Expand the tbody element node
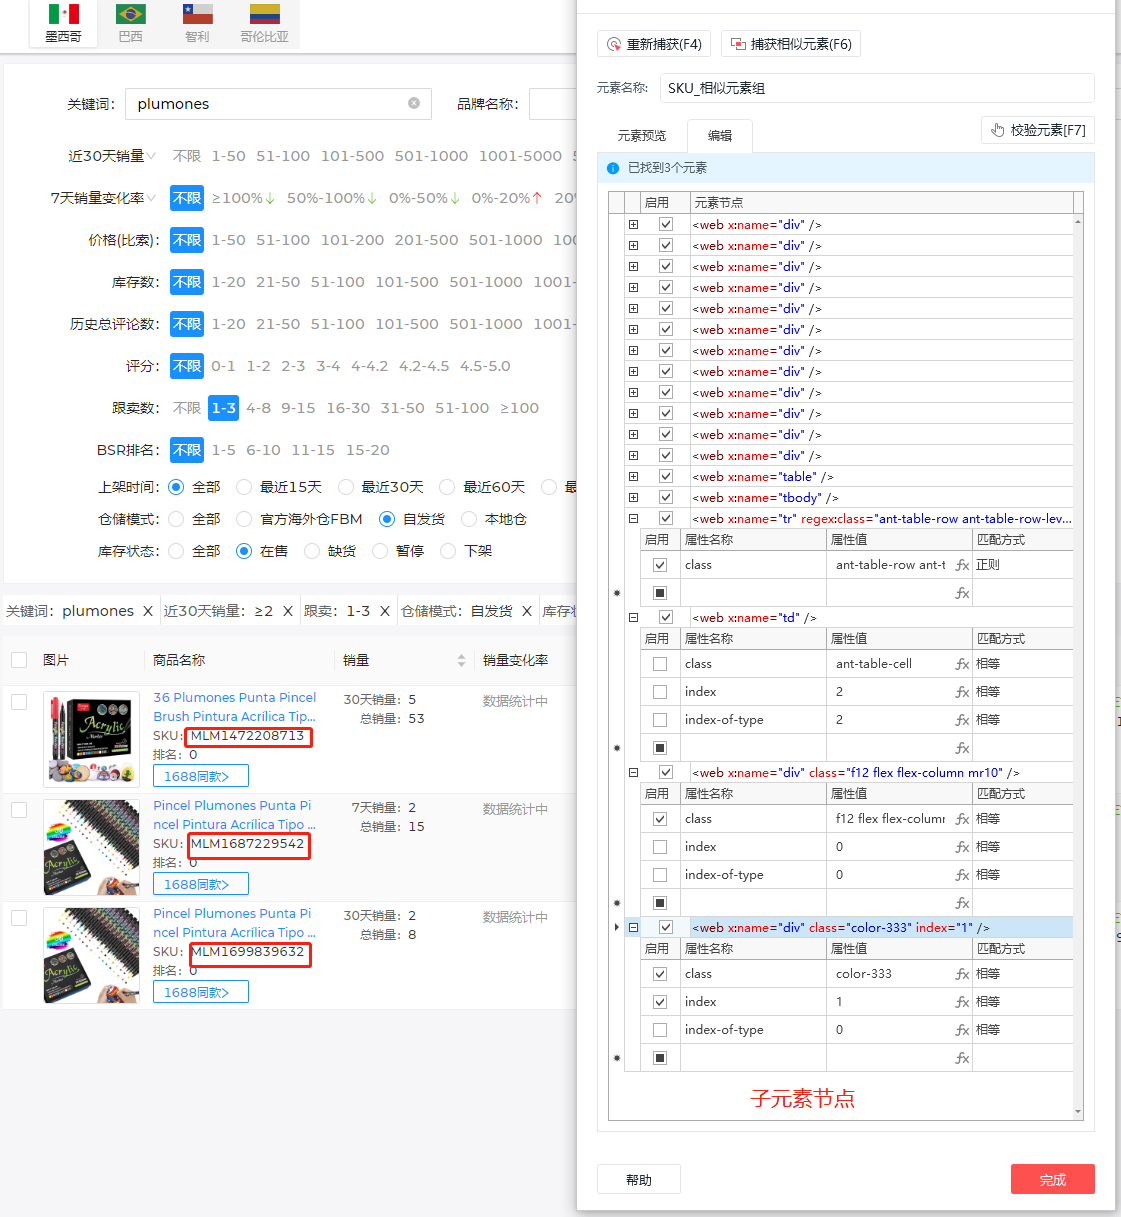 click(633, 498)
